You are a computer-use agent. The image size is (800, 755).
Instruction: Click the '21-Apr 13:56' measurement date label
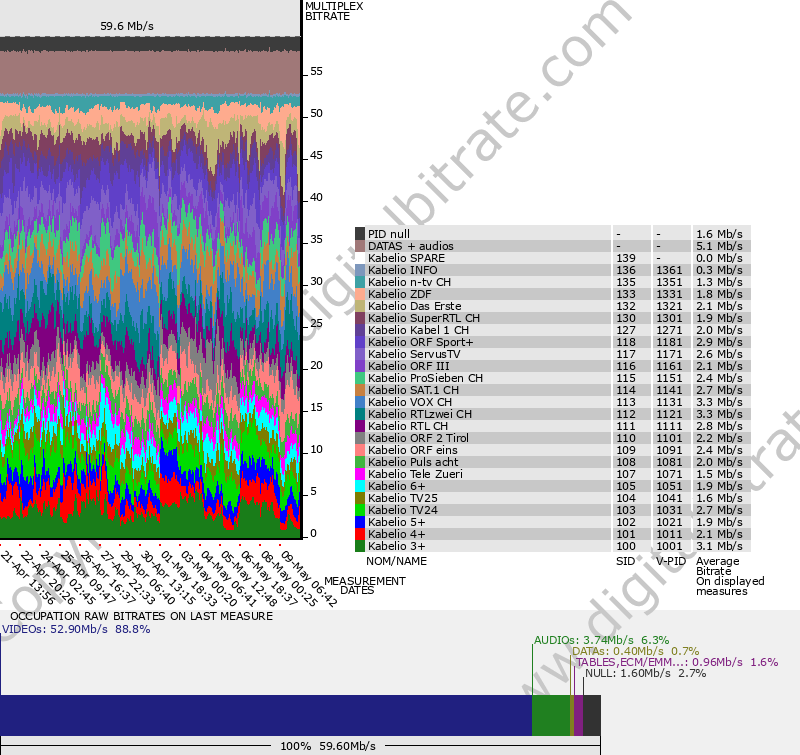pos(28,578)
